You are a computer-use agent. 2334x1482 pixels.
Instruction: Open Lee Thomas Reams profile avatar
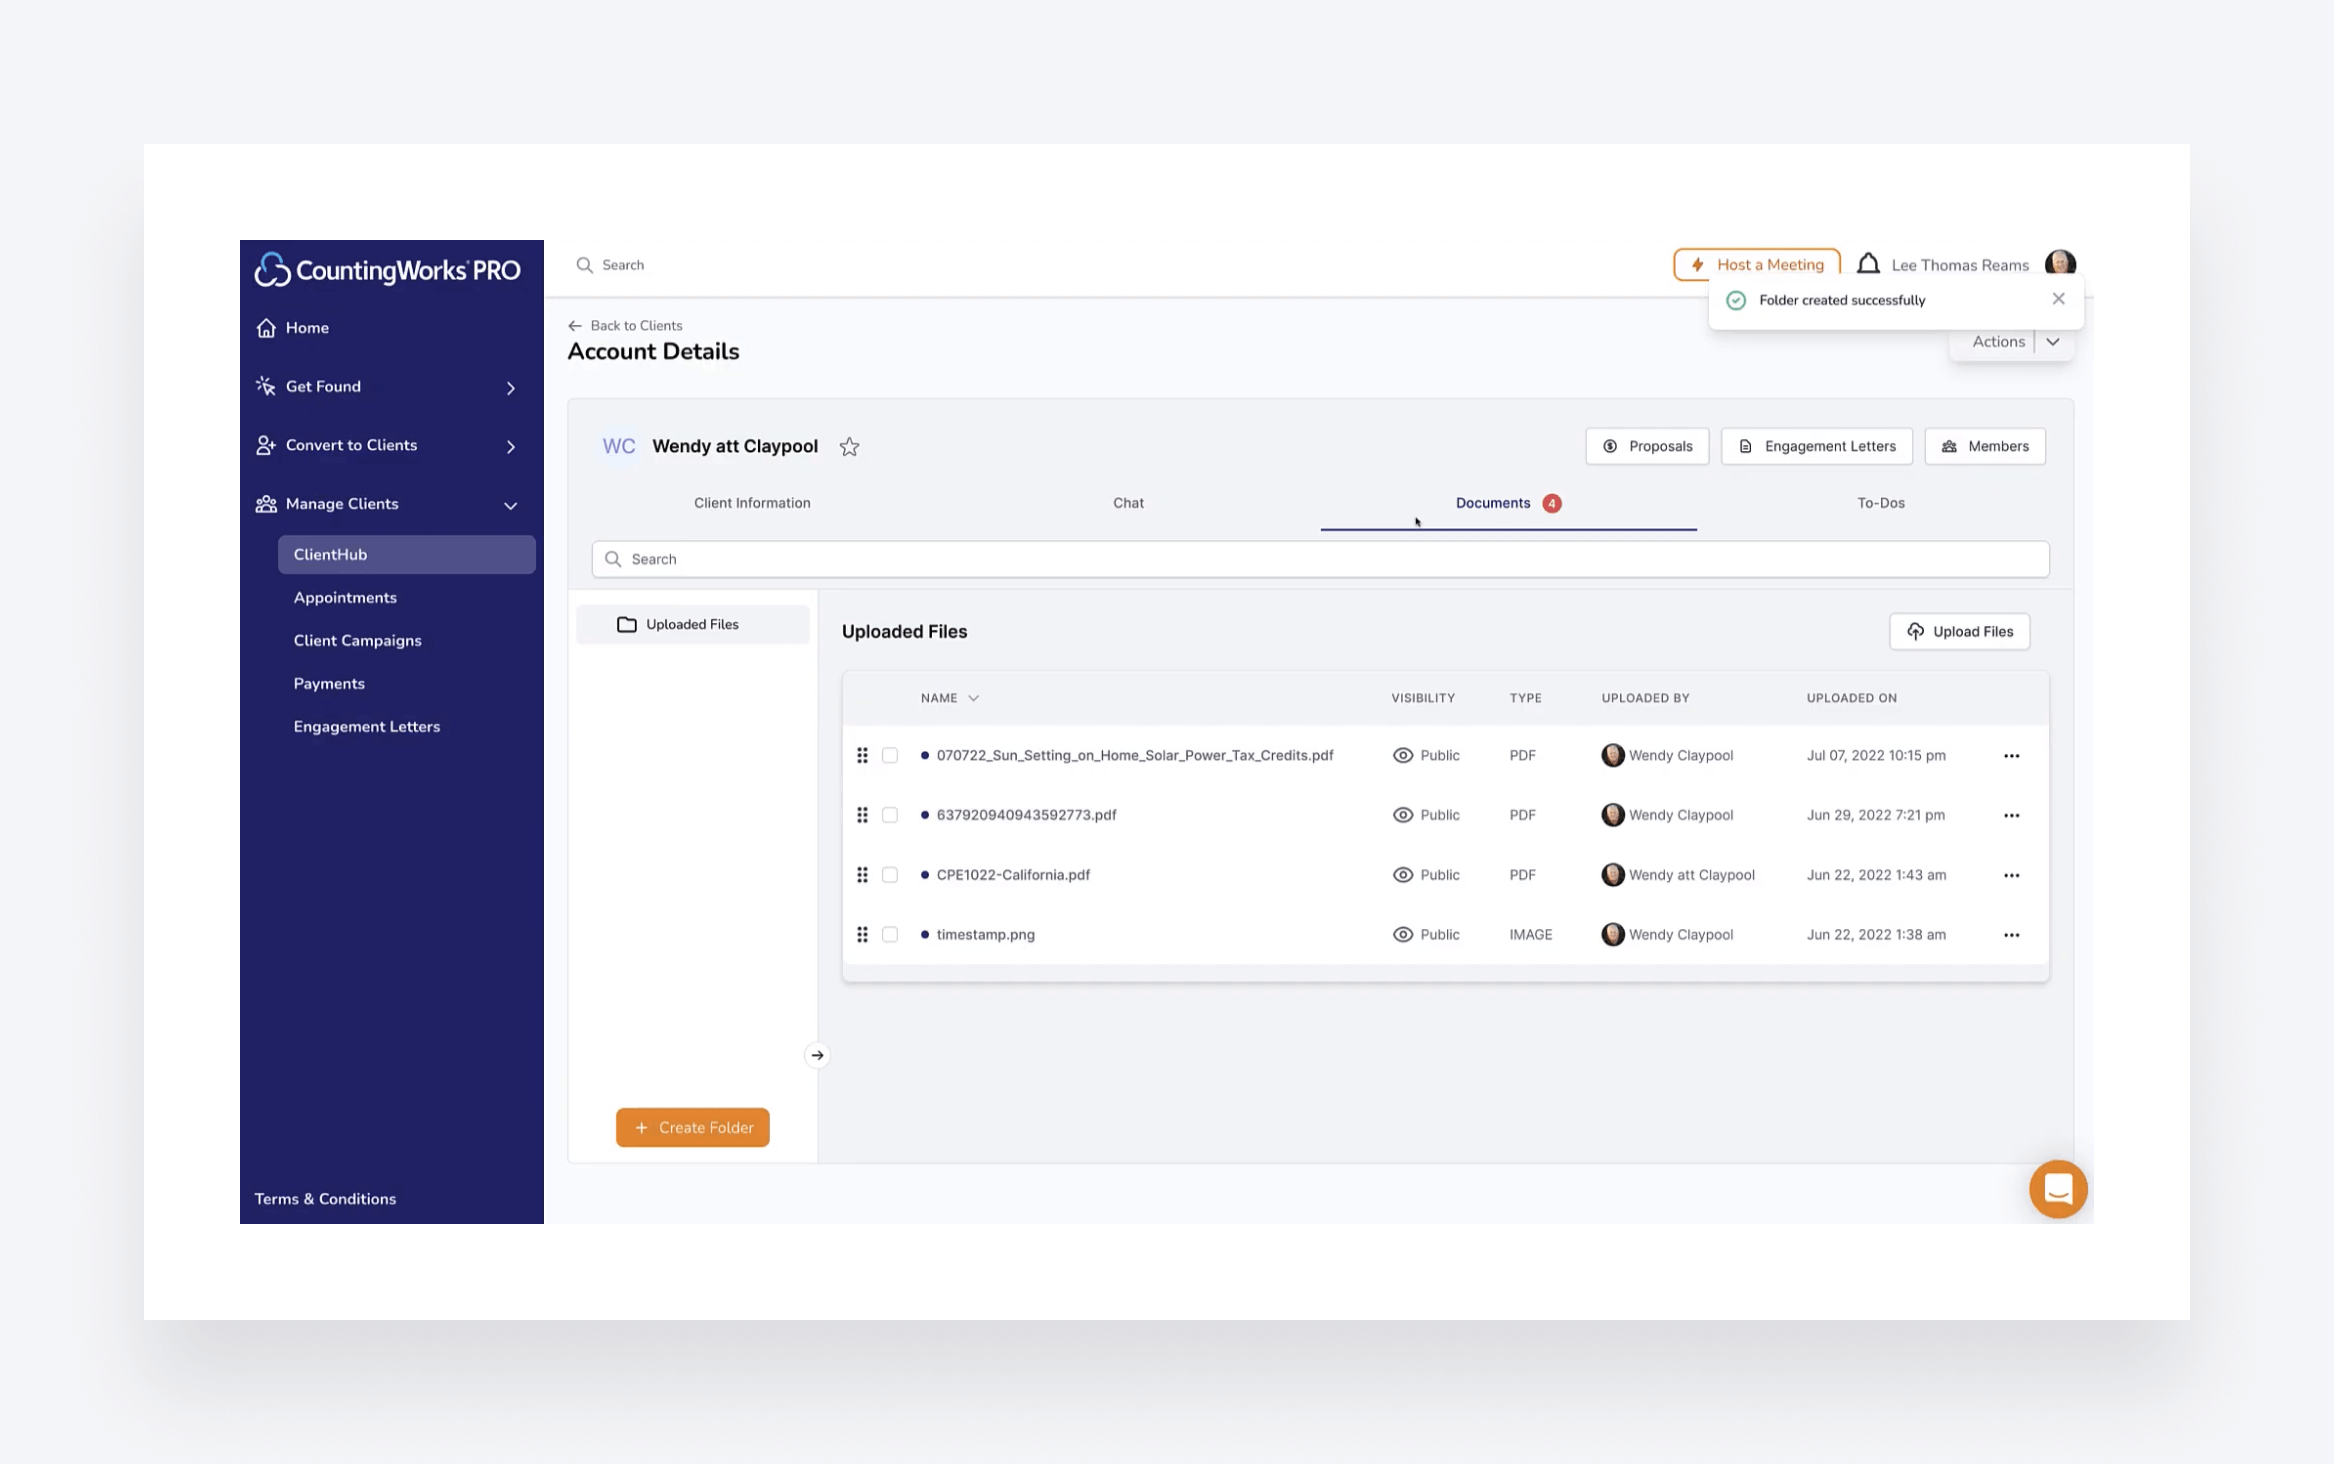point(2060,263)
